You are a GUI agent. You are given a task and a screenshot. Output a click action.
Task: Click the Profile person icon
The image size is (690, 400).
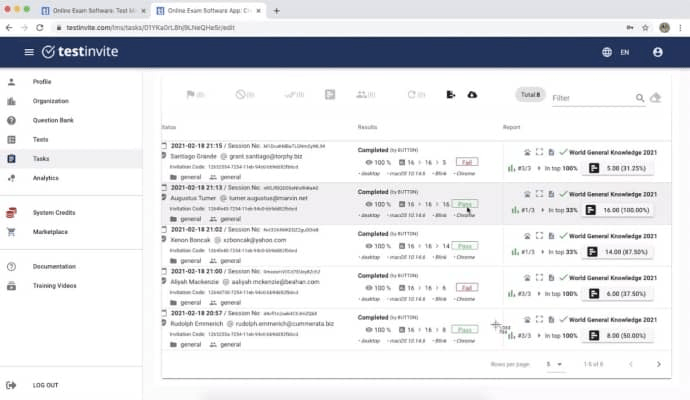click(11, 82)
